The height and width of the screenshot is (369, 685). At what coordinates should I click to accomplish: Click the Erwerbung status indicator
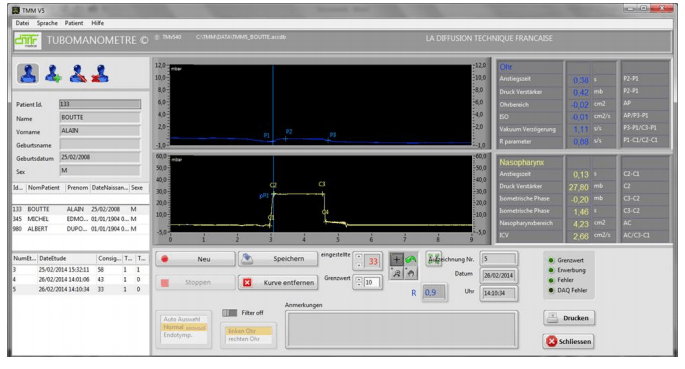[x=551, y=270]
